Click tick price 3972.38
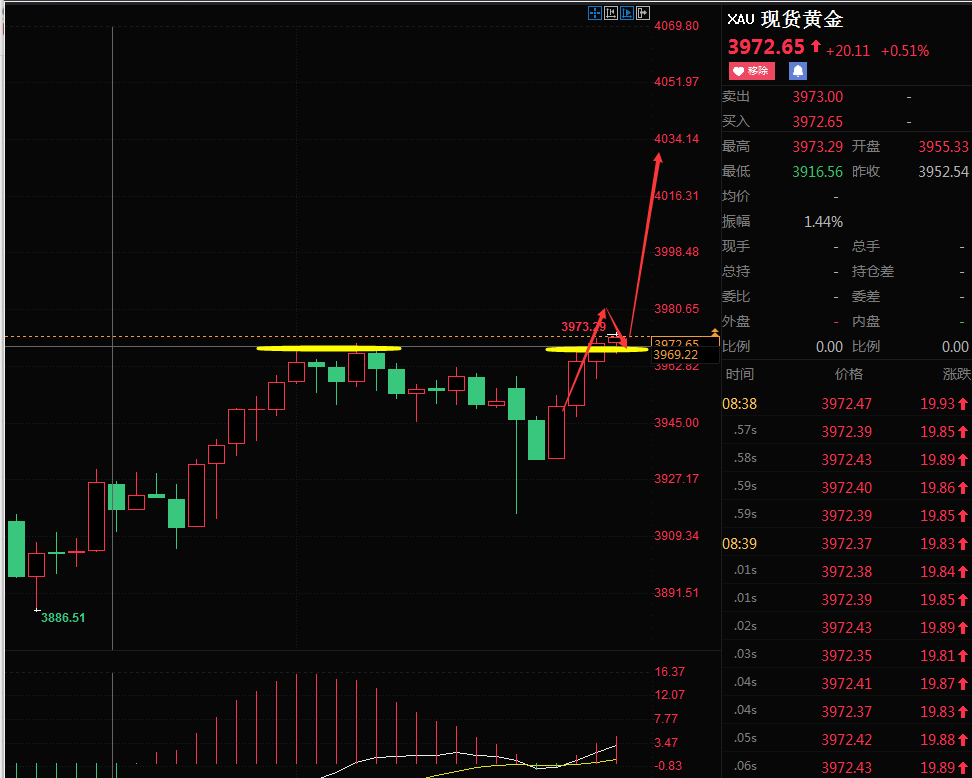This screenshot has width=972, height=778. (x=847, y=572)
